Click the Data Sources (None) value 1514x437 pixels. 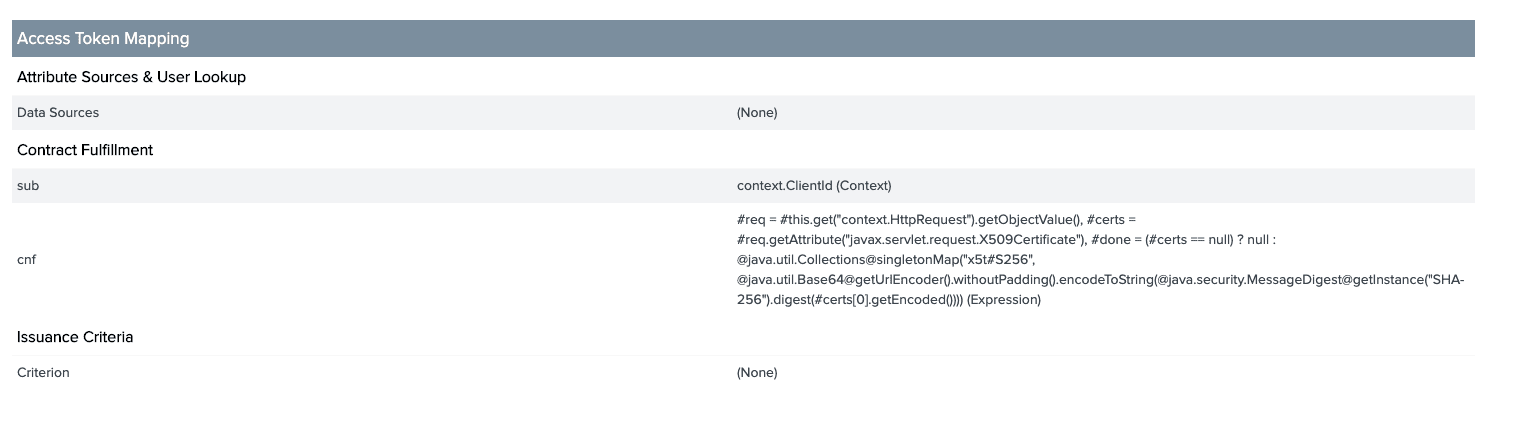click(x=757, y=113)
